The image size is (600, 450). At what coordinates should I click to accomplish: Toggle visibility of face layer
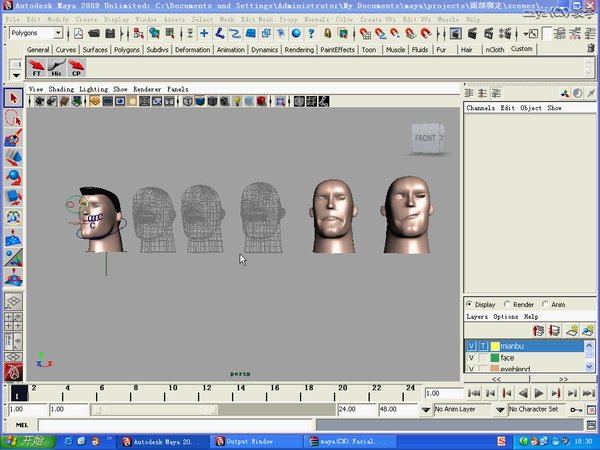point(471,358)
